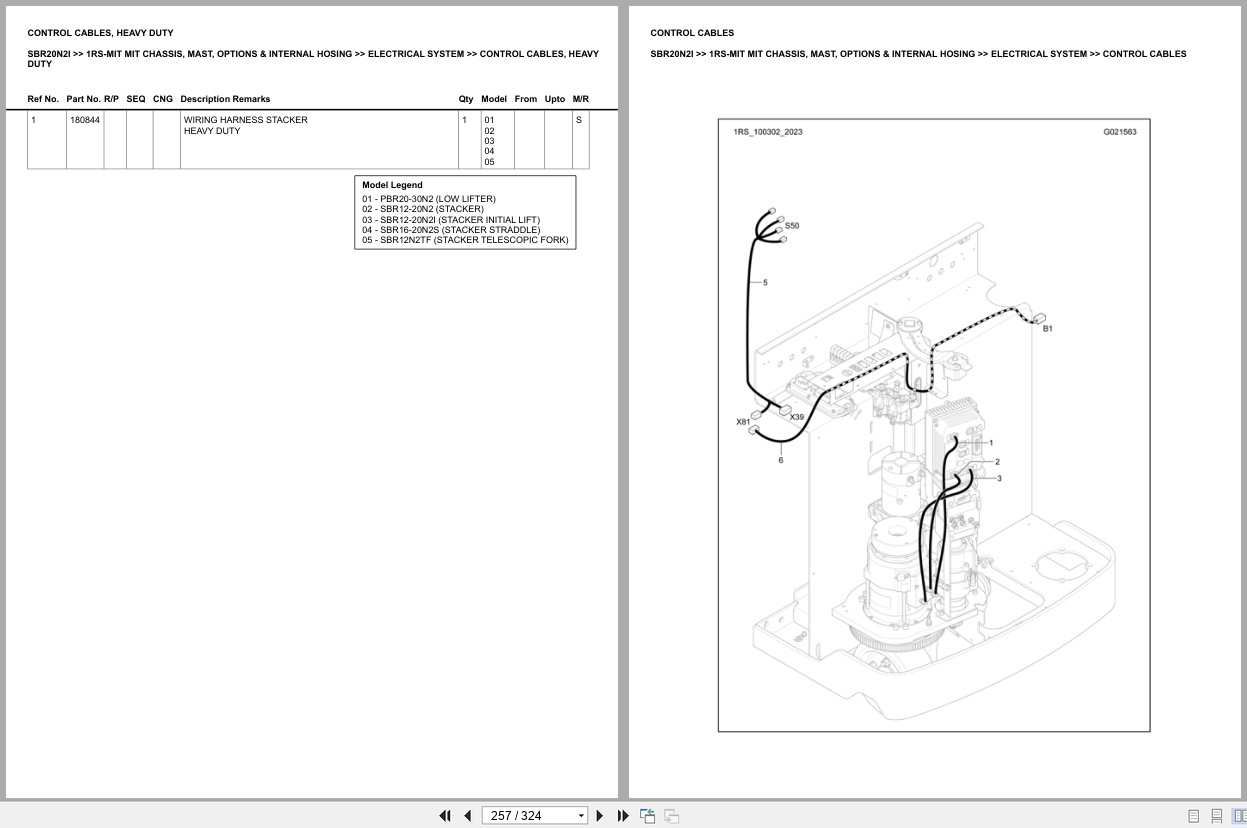This screenshot has height=828, width=1247.
Task: Click the go to next view icon
Action: pyautogui.click(x=672, y=816)
